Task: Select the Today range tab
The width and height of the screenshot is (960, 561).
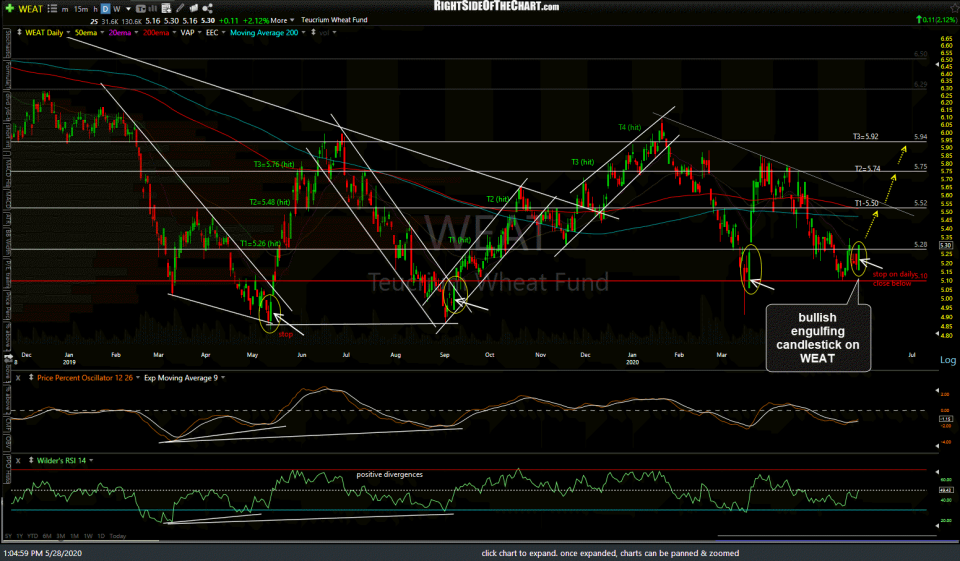Action: coord(118,536)
